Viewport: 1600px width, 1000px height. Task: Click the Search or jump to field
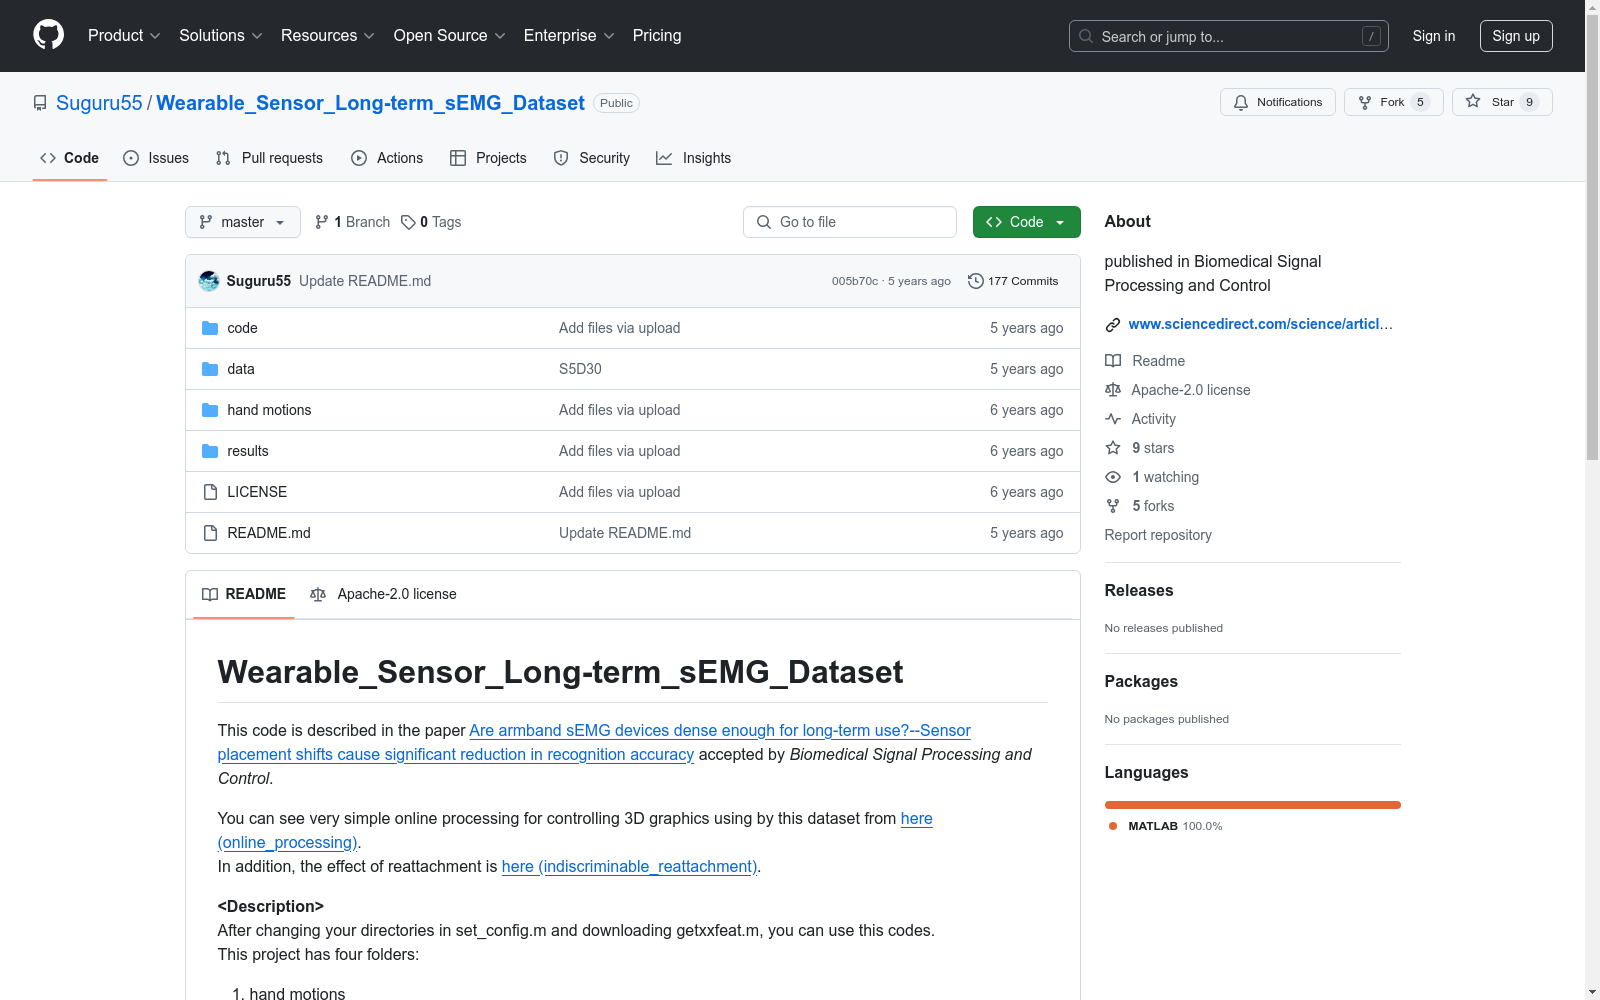(x=1229, y=36)
